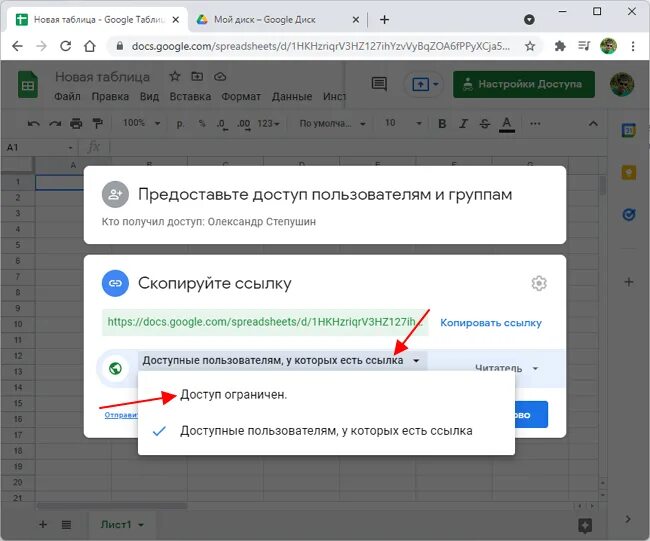This screenshot has width=650, height=541.
Task: Open the media control icon in toolbar
Action: tap(584, 46)
